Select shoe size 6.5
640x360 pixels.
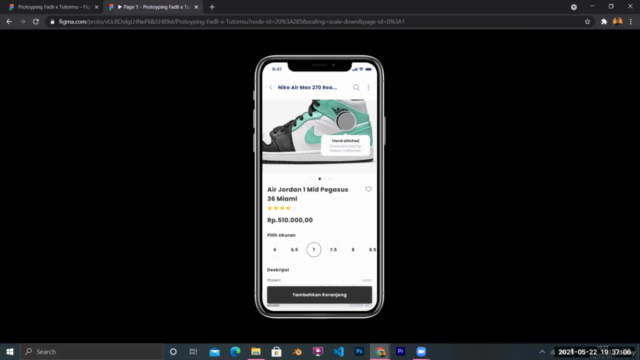[x=294, y=249]
